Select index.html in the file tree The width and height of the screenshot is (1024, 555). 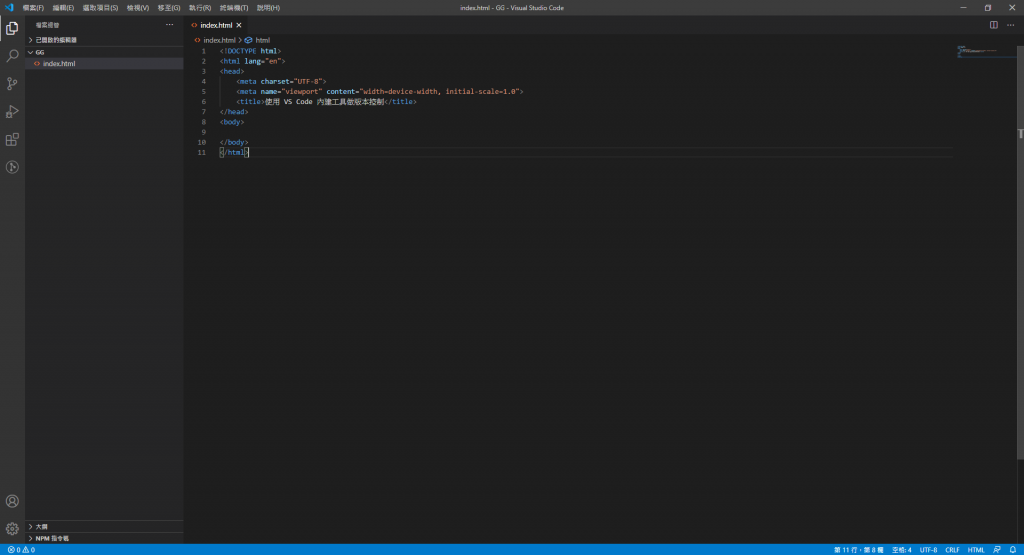pyautogui.click(x=104, y=63)
